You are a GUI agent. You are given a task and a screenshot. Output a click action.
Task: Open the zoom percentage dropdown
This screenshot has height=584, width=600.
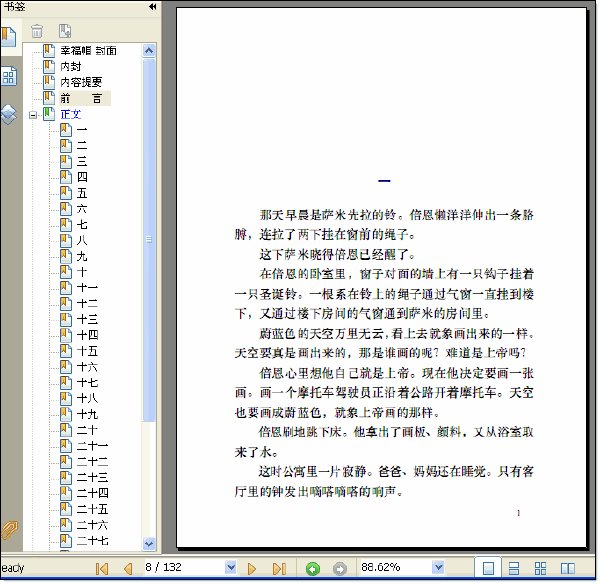(x=439, y=567)
